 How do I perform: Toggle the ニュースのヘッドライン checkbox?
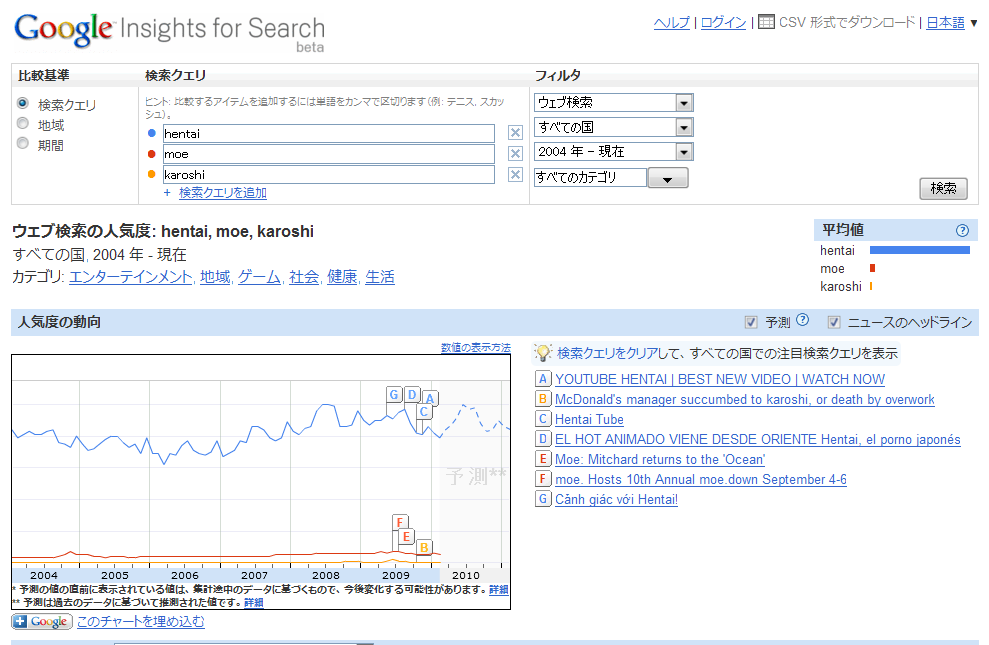point(834,322)
